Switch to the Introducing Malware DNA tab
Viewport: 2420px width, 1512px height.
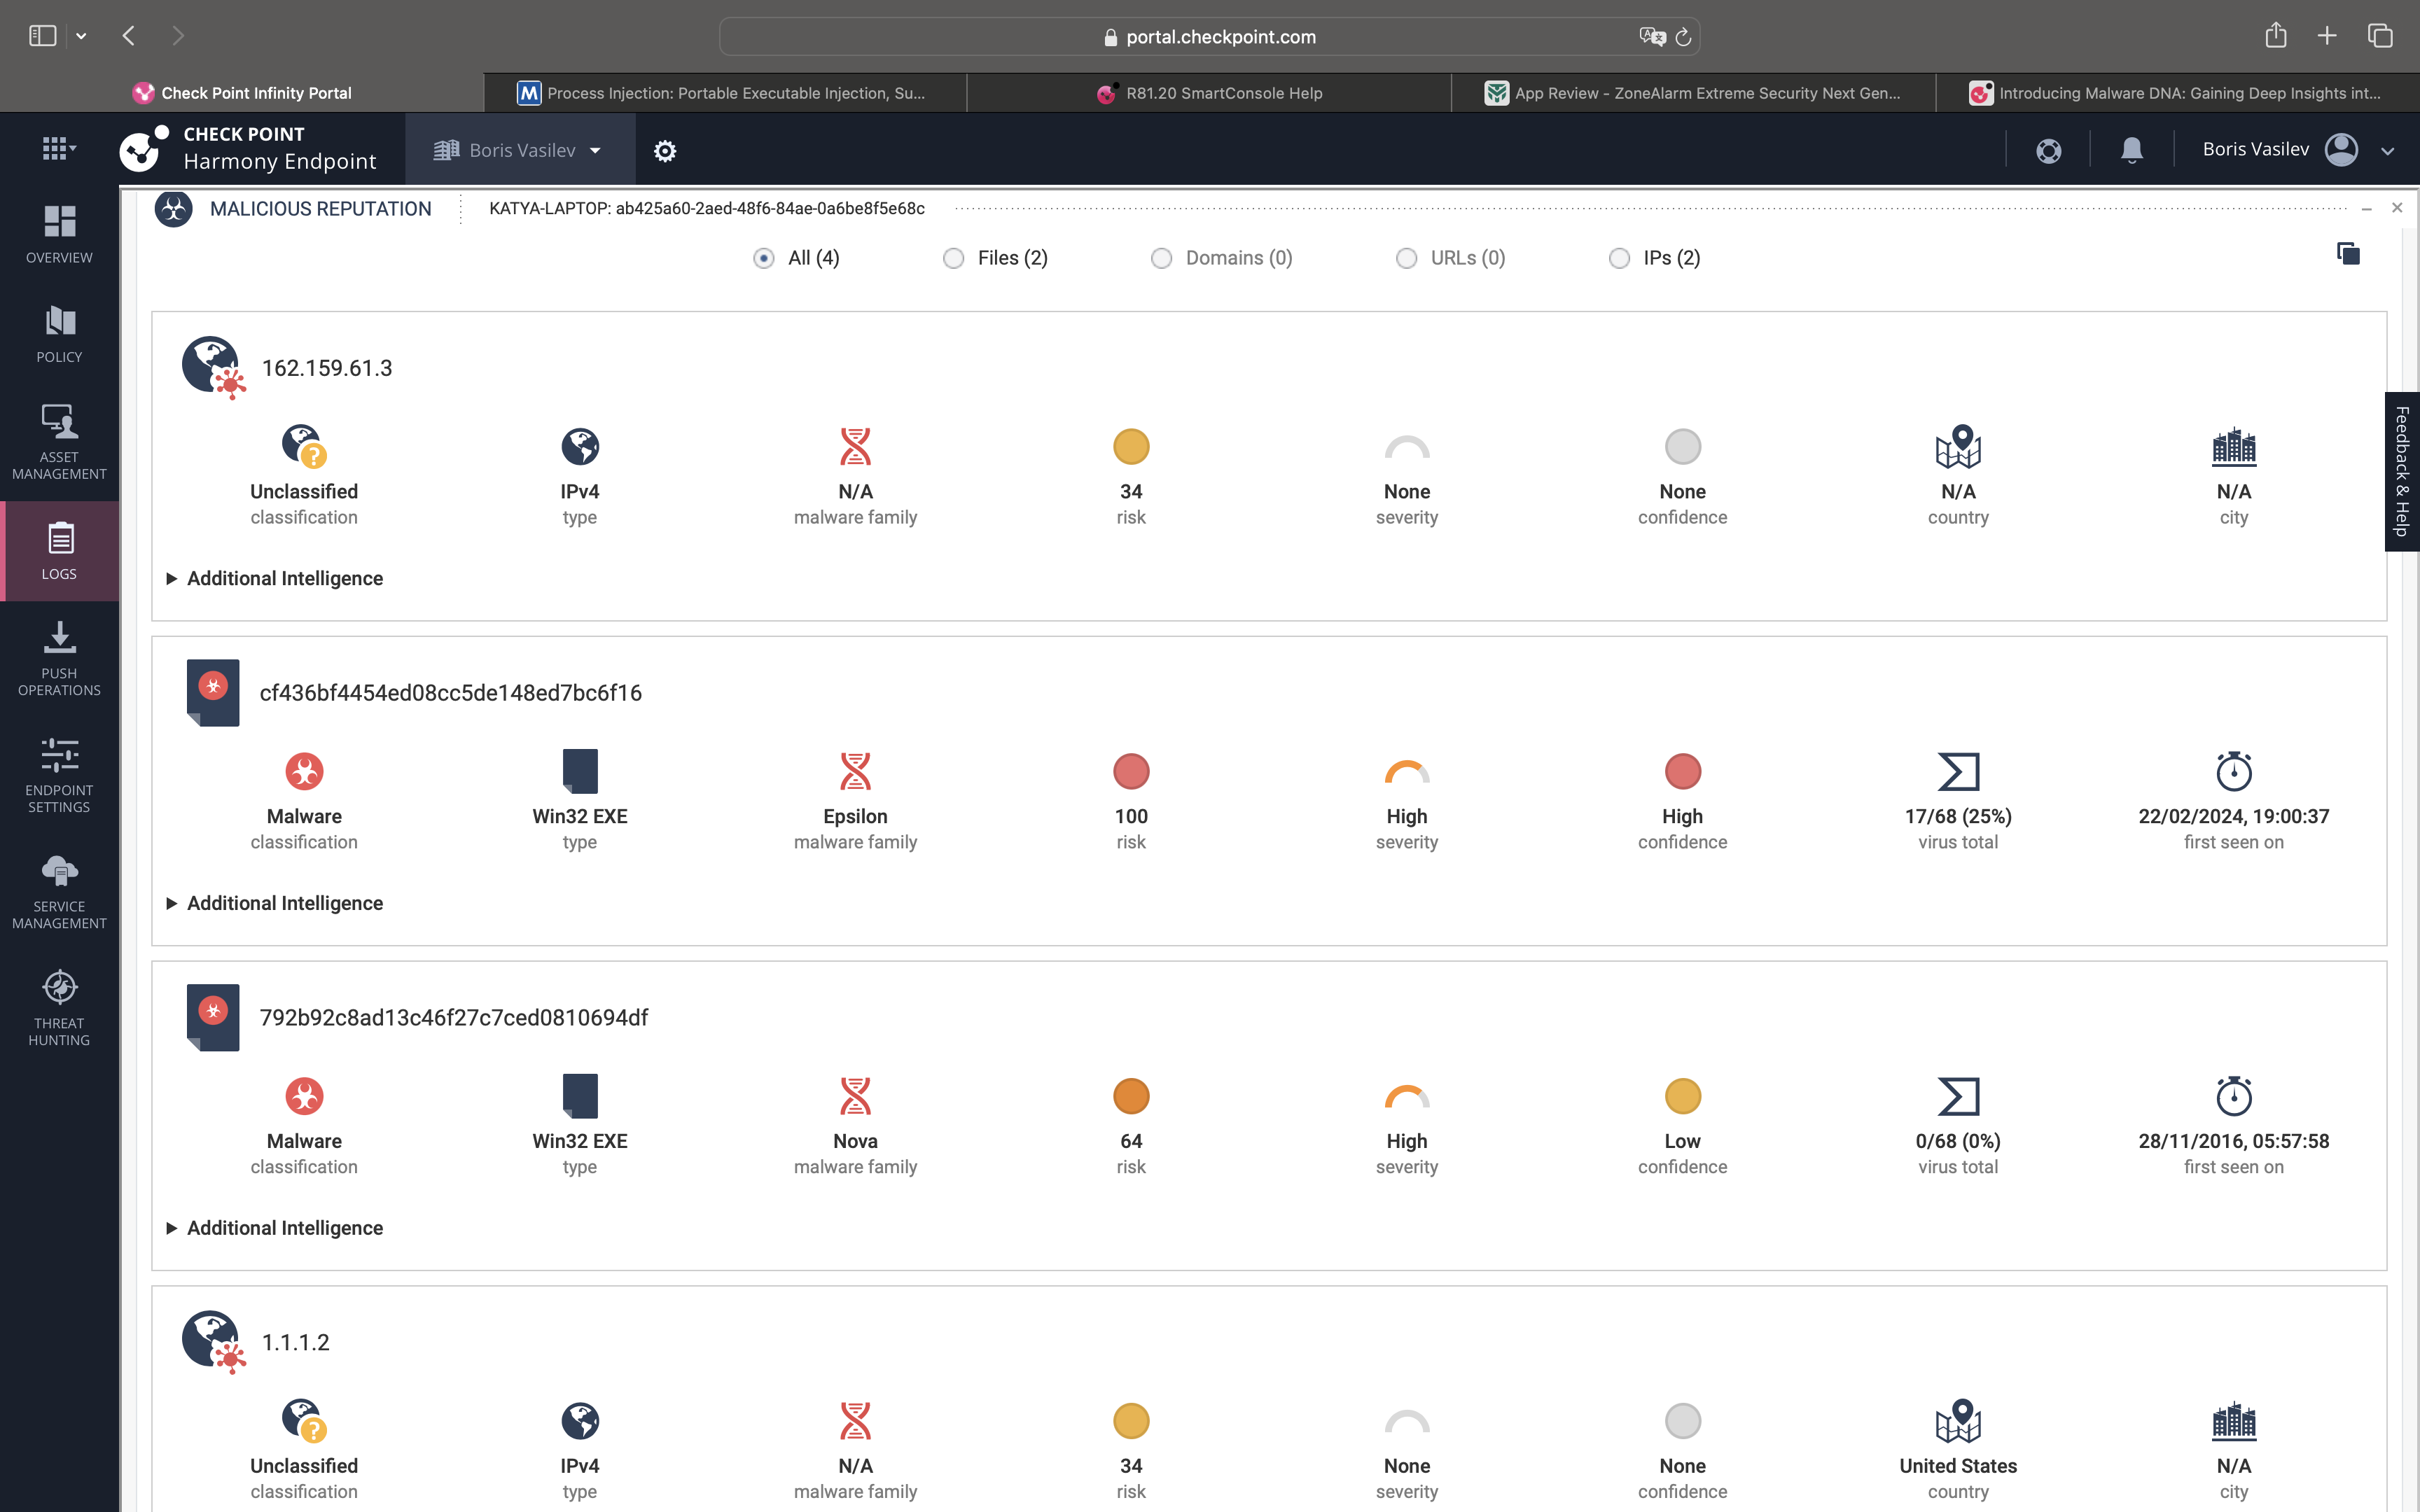(2177, 93)
